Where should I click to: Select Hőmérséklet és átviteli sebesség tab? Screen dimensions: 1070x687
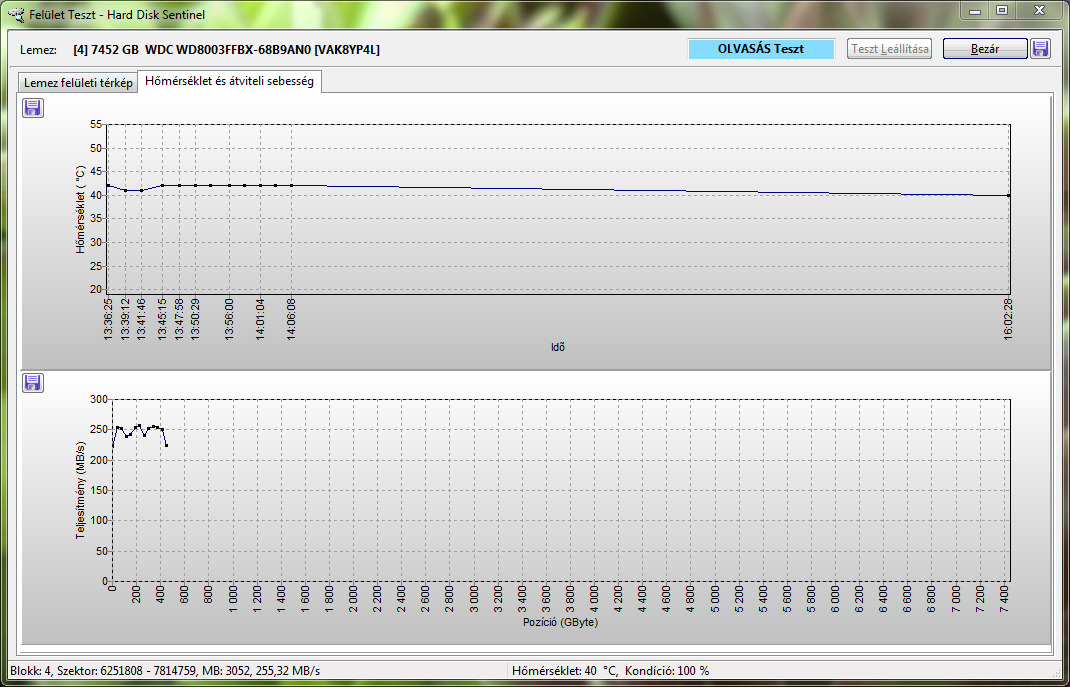pos(229,81)
